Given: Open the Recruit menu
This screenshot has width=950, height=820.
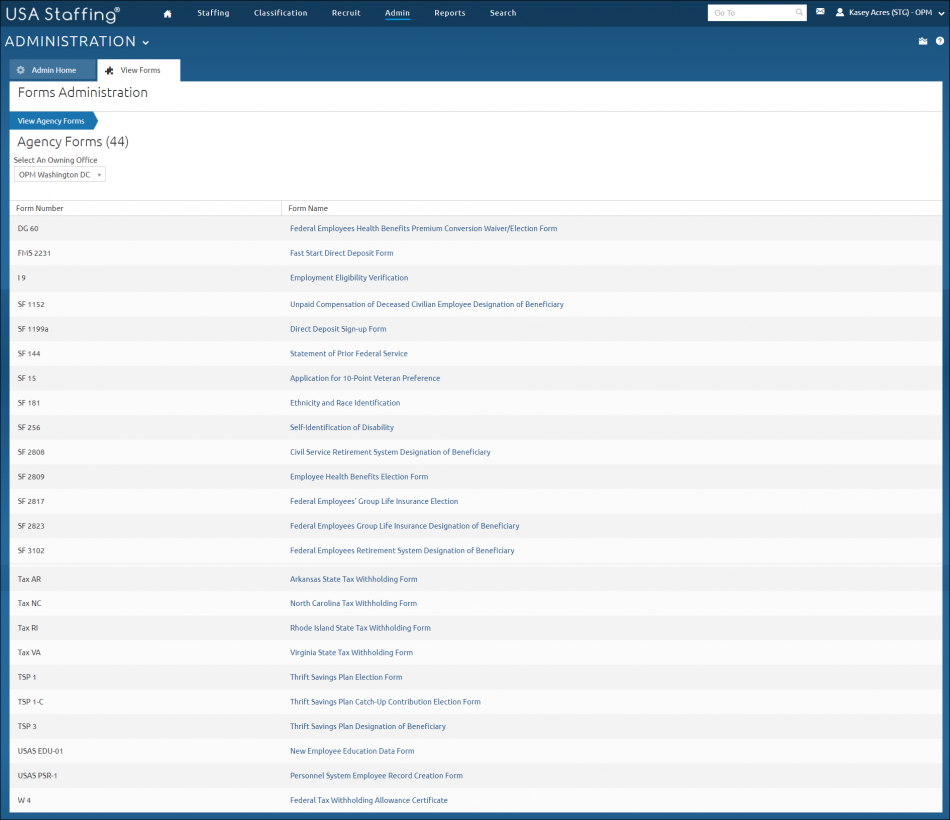Looking at the screenshot, I should [x=346, y=13].
